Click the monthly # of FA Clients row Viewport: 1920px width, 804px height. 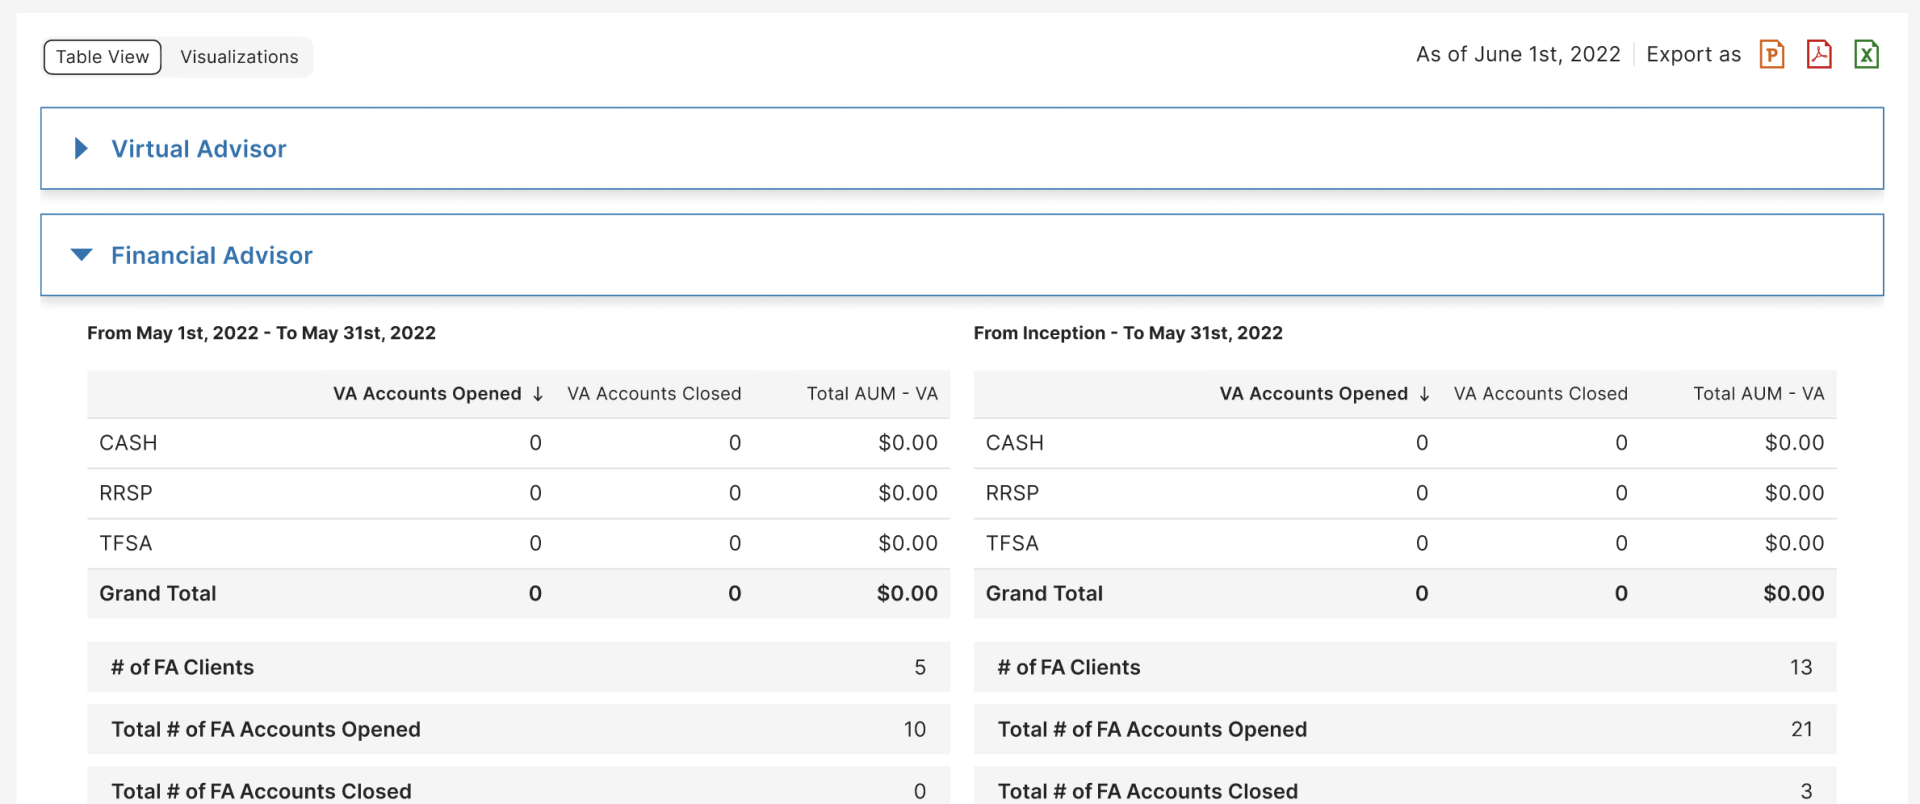pos(182,667)
